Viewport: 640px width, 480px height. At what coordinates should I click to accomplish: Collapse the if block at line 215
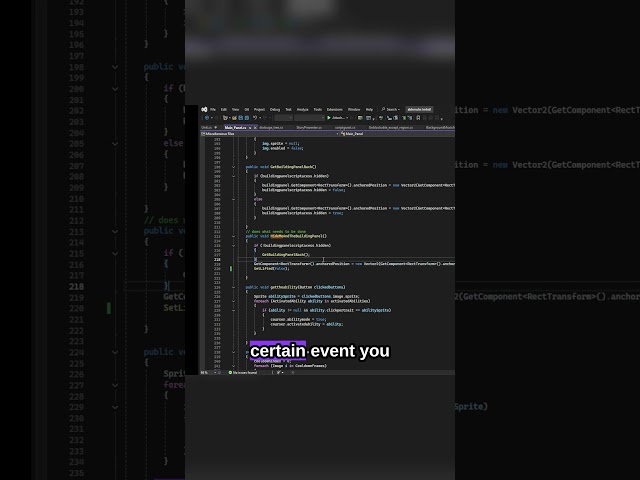(233, 245)
